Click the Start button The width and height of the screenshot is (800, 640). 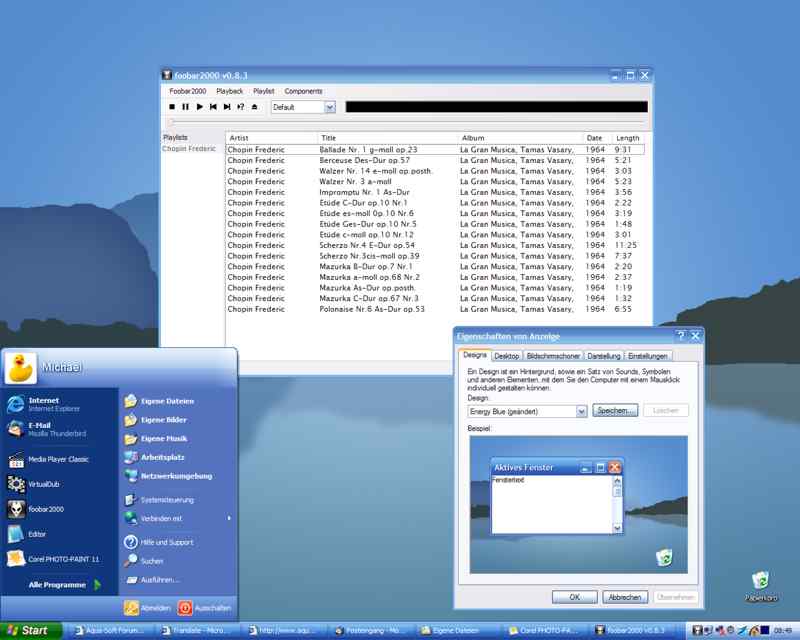coord(31,631)
